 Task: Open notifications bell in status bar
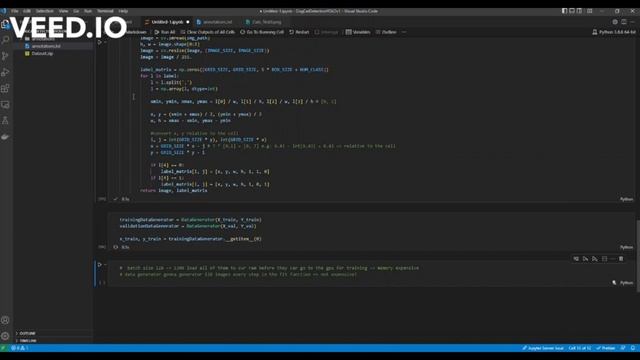click(x=633, y=348)
